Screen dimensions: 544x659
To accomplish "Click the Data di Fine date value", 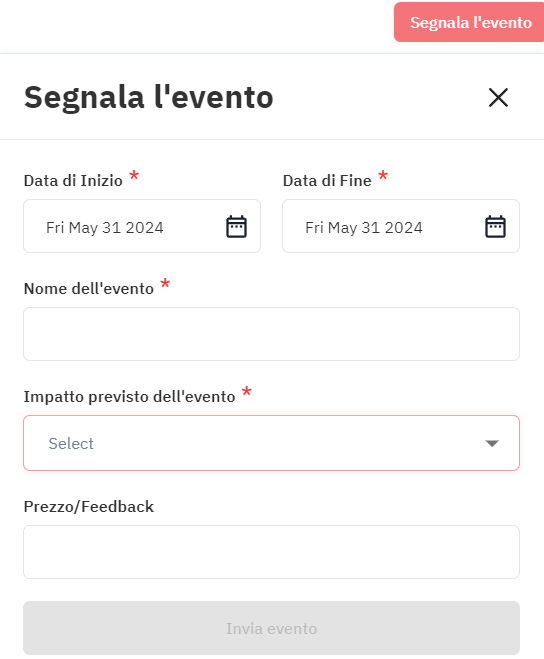I will pos(364,227).
